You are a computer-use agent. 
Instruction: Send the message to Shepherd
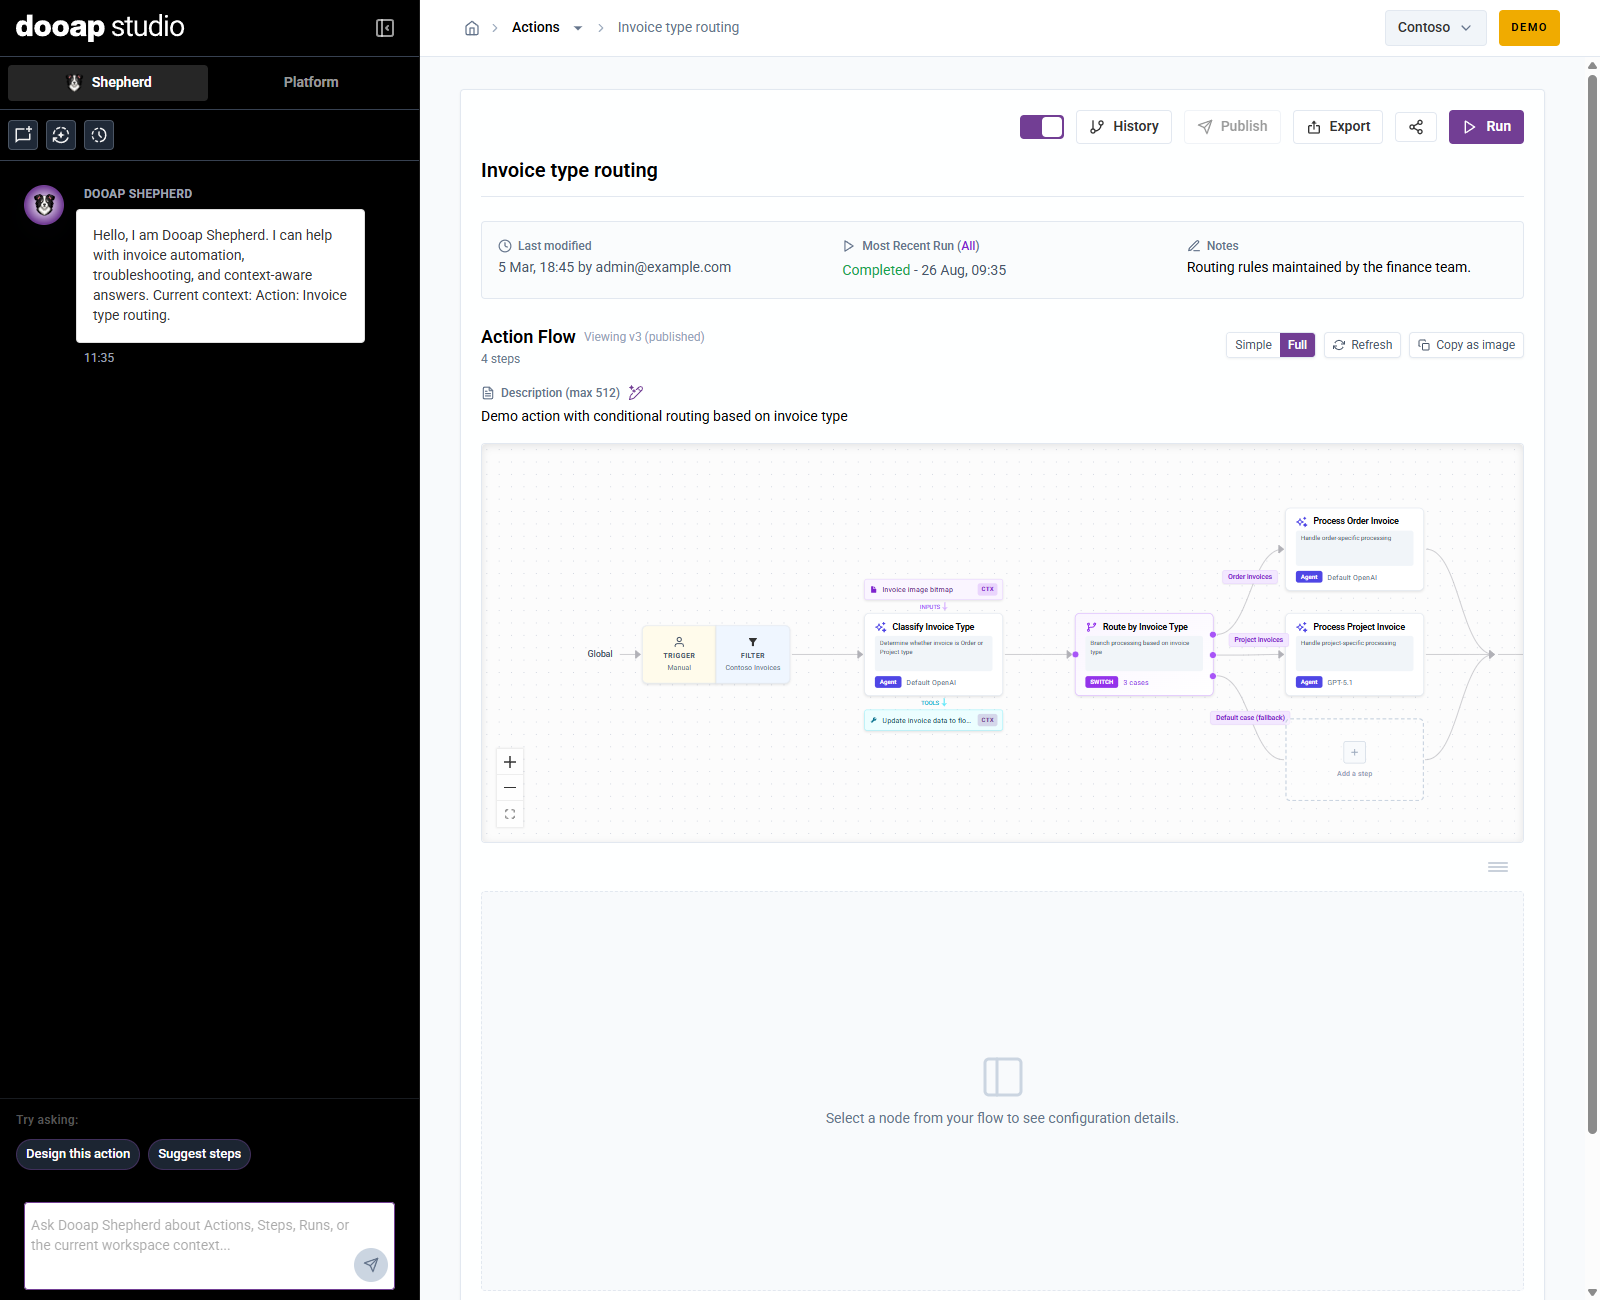click(x=371, y=1265)
